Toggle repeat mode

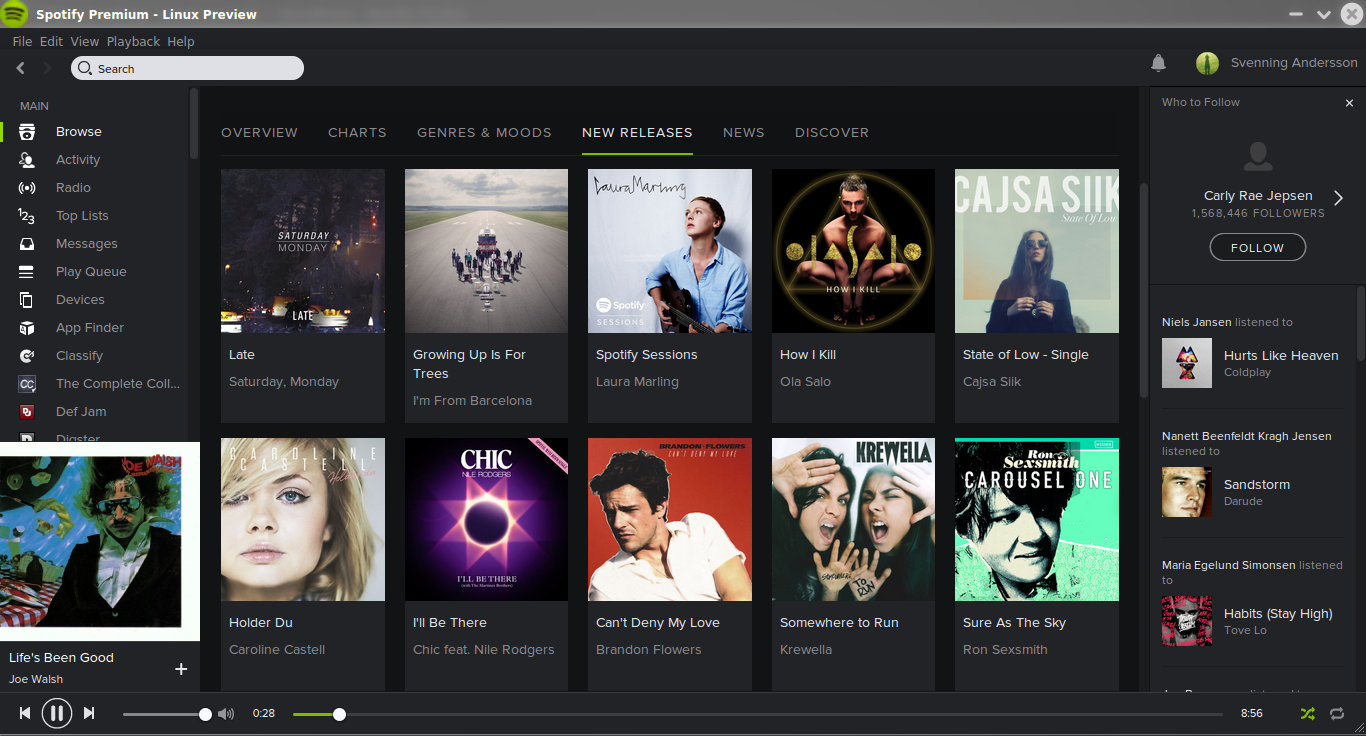point(1337,714)
